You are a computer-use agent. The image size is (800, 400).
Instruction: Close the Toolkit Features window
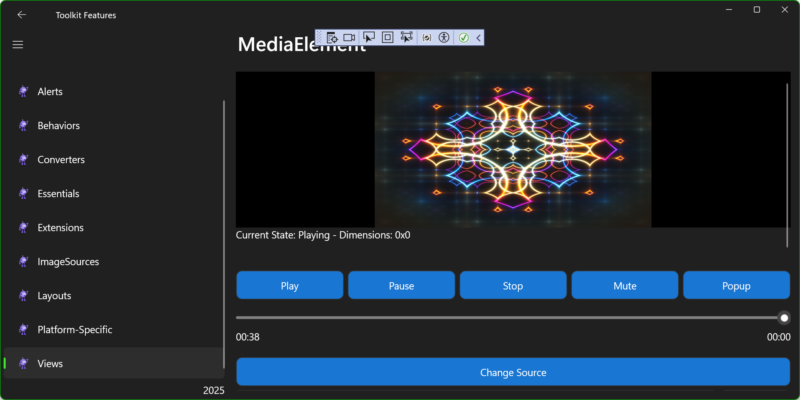pyautogui.click(x=785, y=10)
